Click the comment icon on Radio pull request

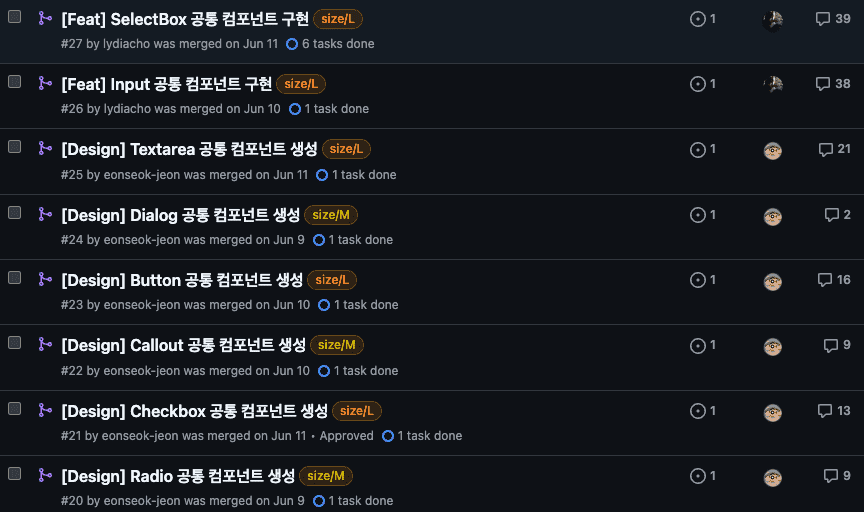(x=830, y=476)
